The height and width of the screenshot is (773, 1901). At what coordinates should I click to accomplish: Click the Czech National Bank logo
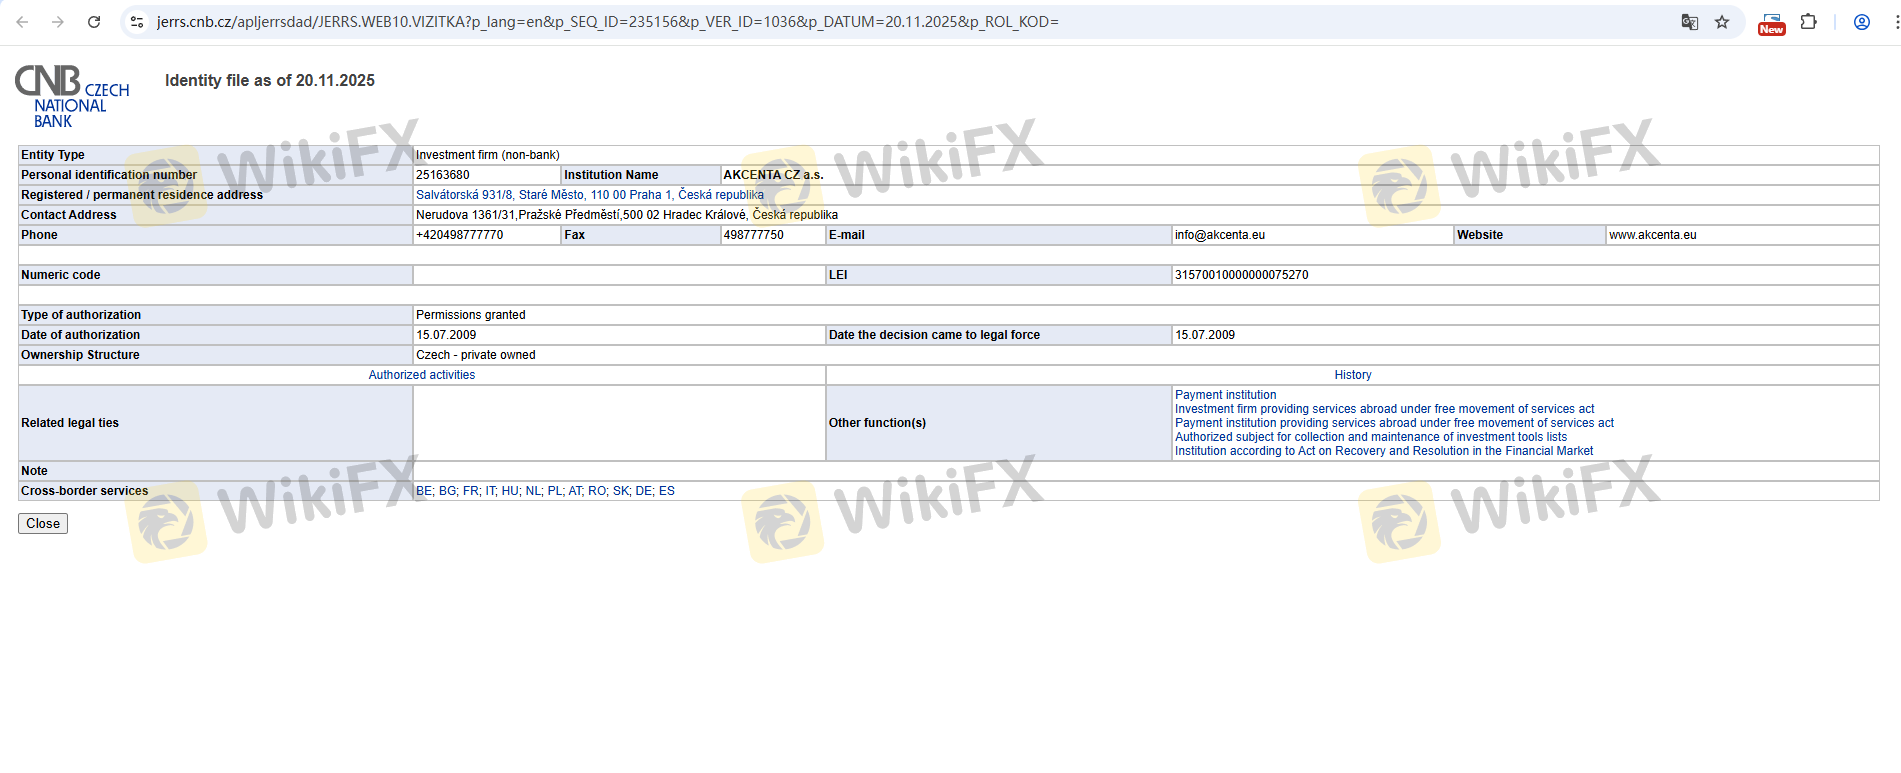pos(72,96)
